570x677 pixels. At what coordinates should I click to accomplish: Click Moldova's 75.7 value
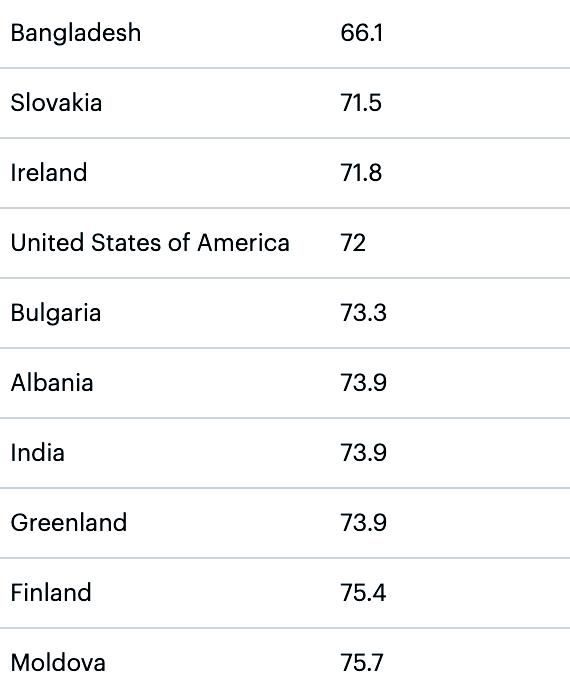362,663
